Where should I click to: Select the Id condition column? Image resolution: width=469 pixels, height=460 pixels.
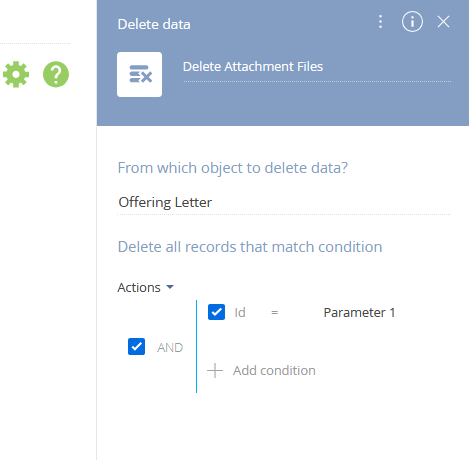240,313
